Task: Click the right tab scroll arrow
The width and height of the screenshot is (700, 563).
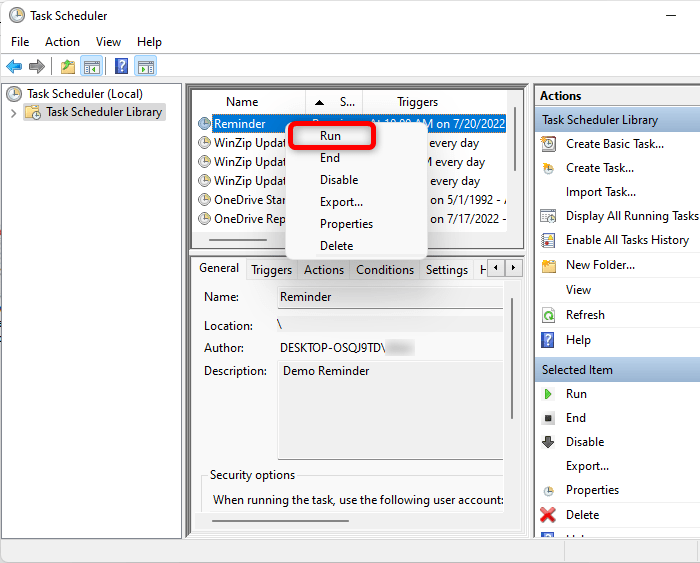Action: [513, 268]
